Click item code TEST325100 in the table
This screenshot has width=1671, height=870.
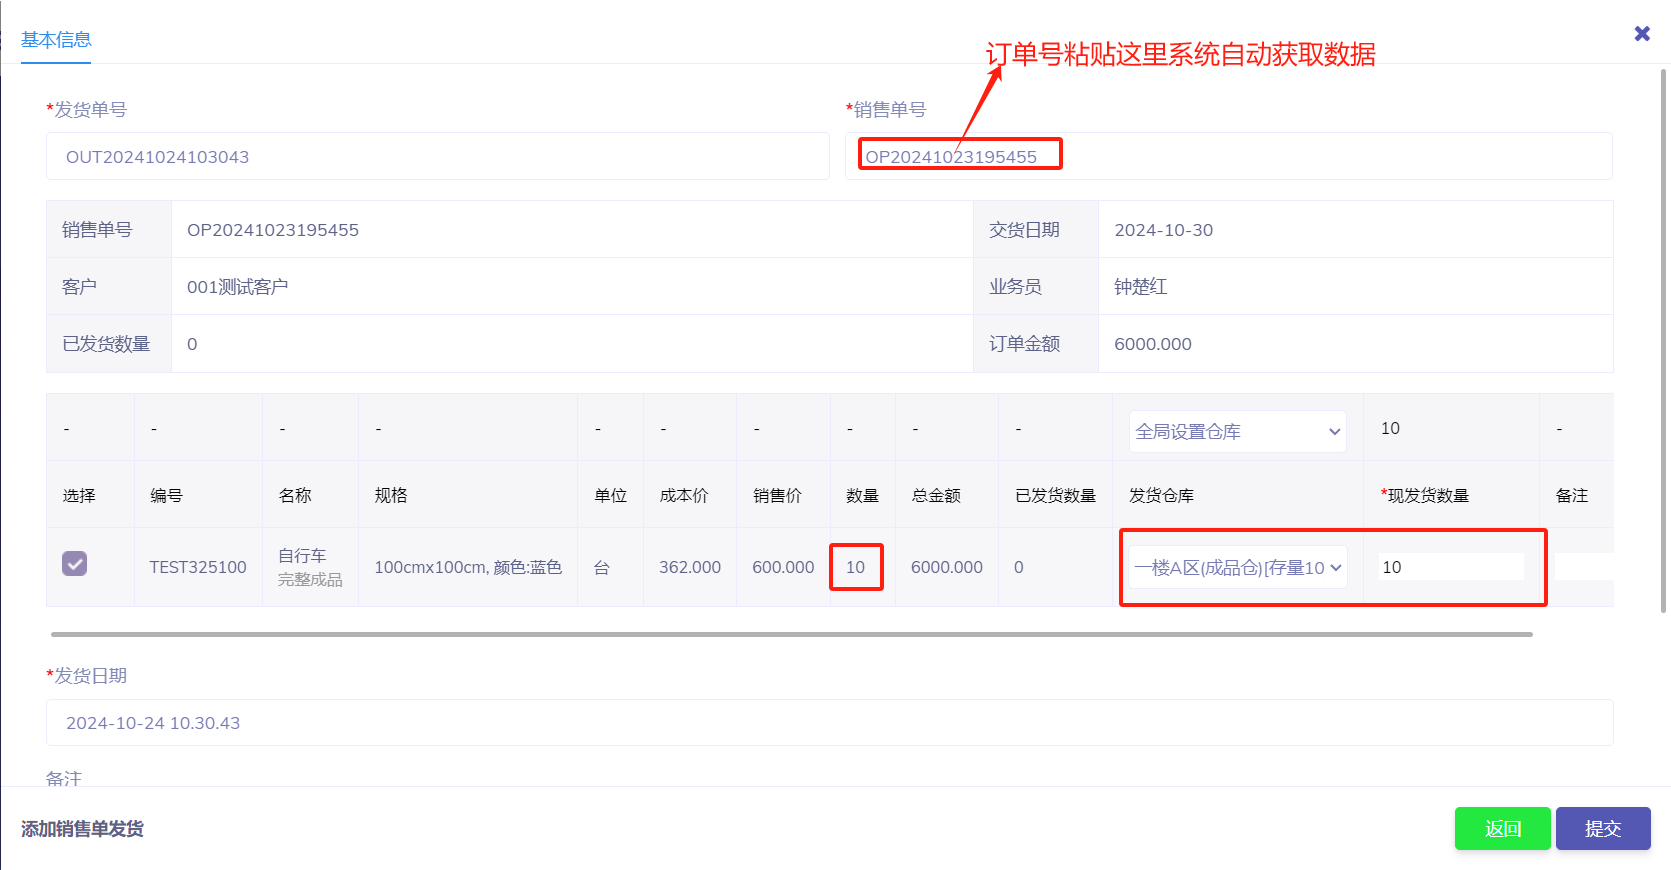[198, 567]
